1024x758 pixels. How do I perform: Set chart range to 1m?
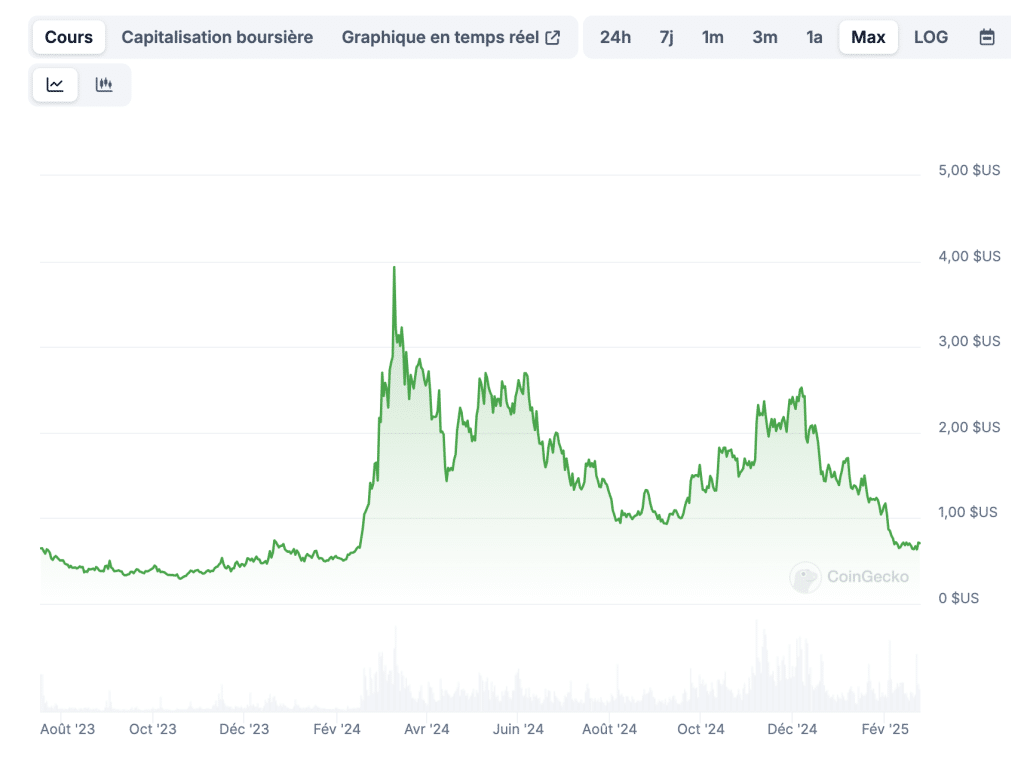(712, 37)
